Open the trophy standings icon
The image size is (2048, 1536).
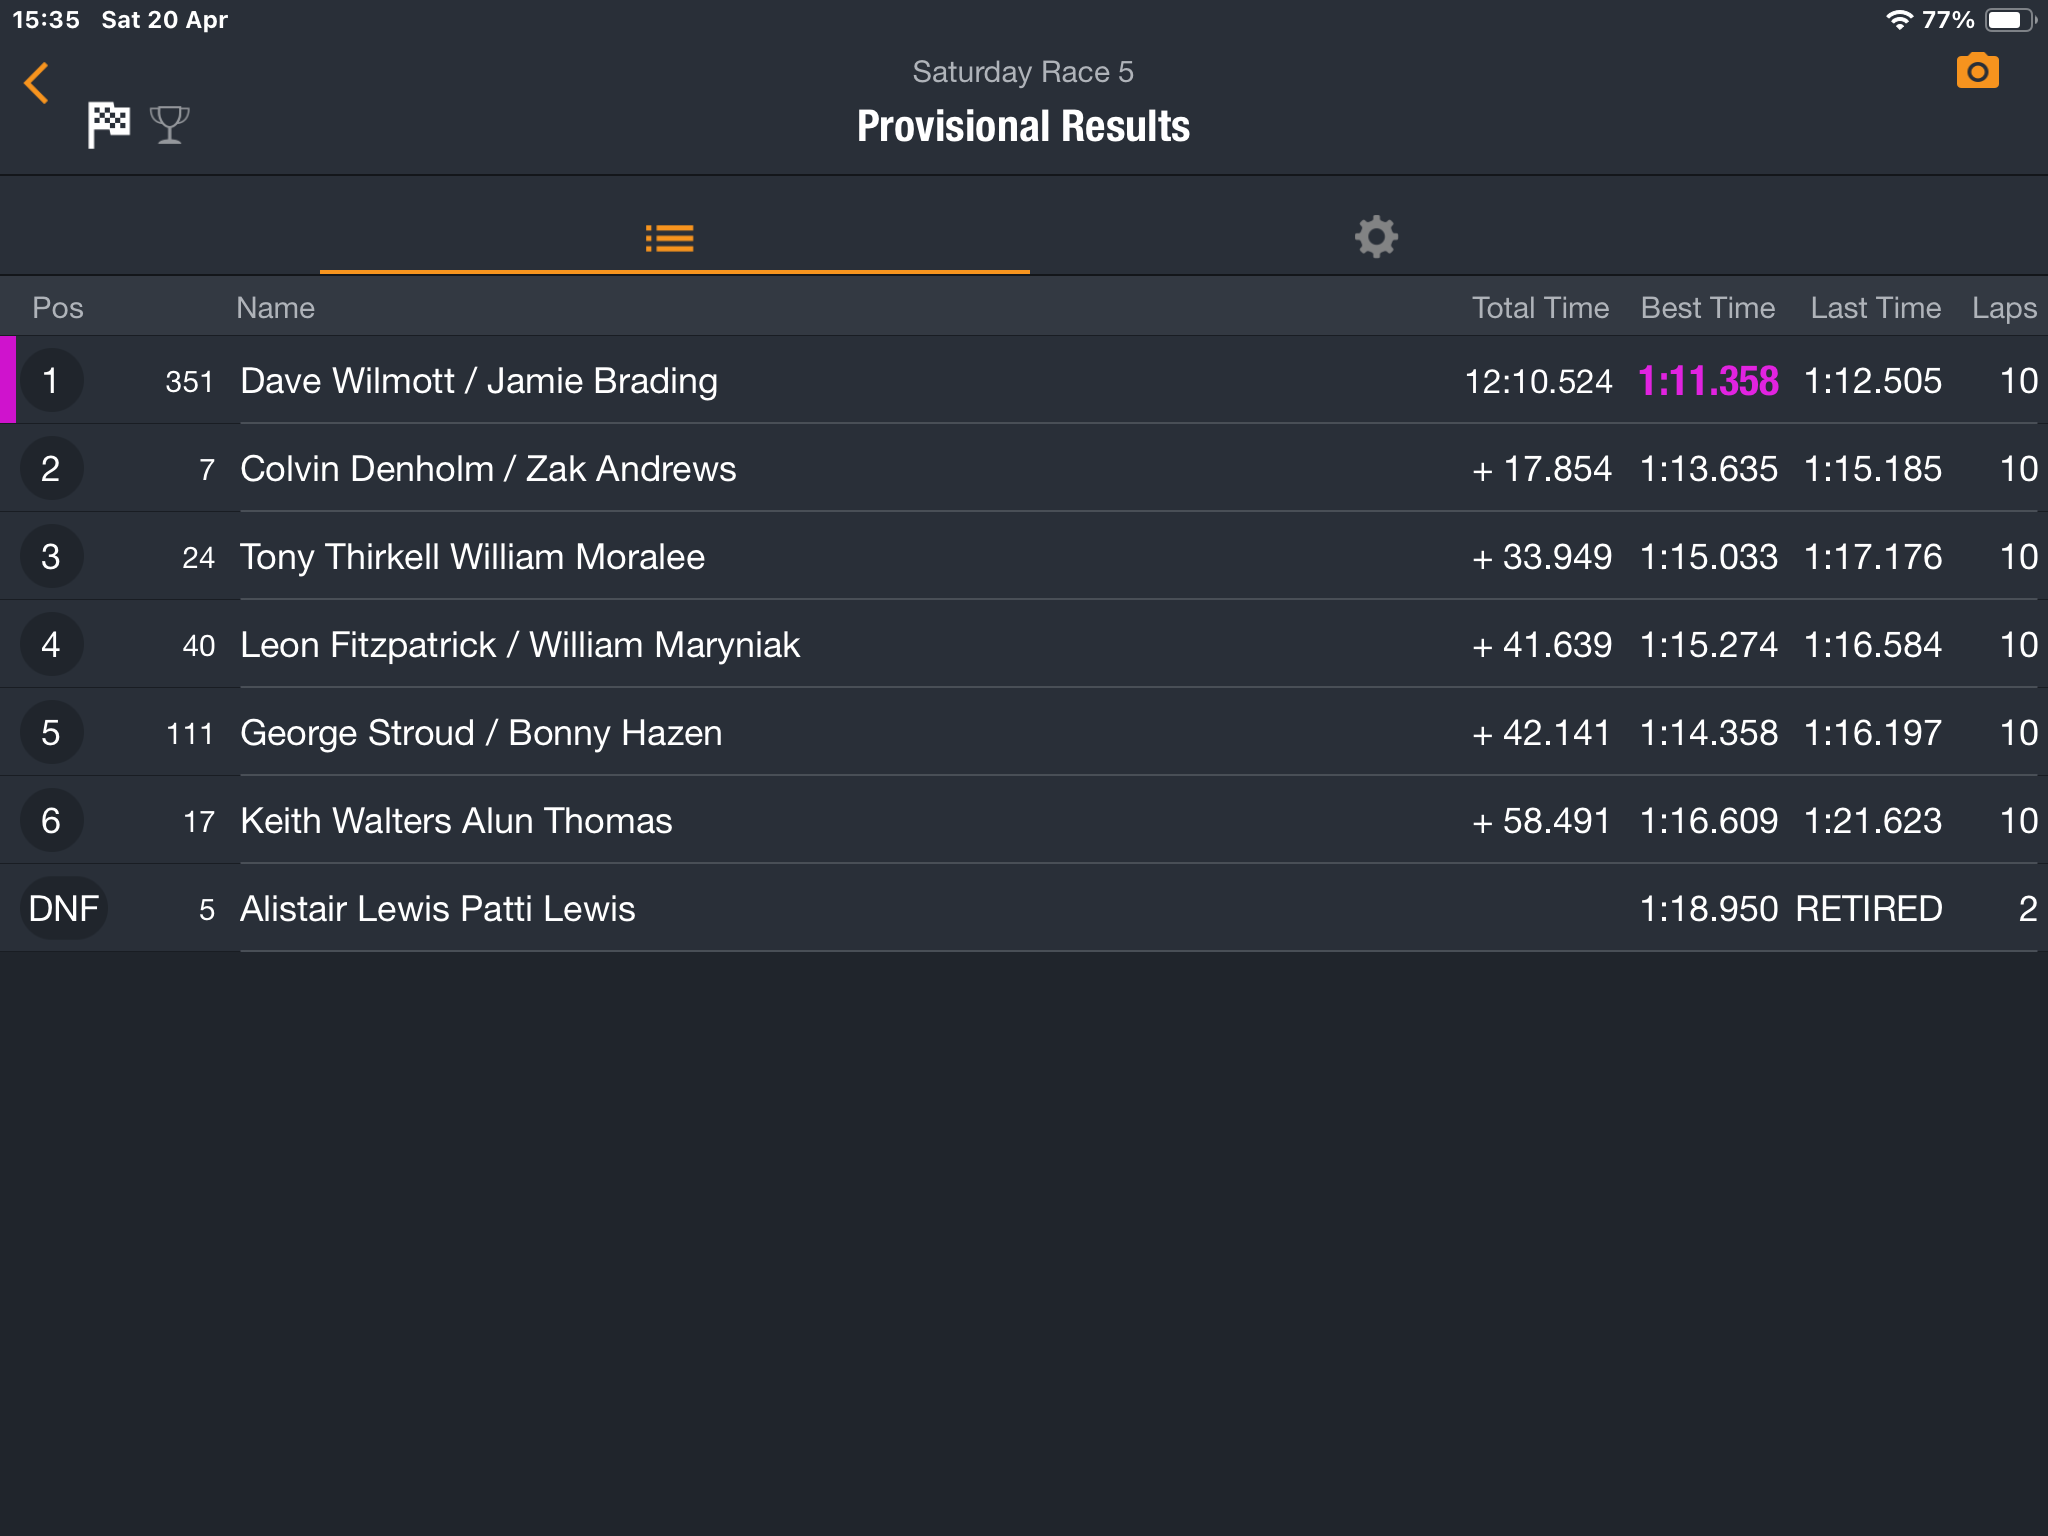169,125
